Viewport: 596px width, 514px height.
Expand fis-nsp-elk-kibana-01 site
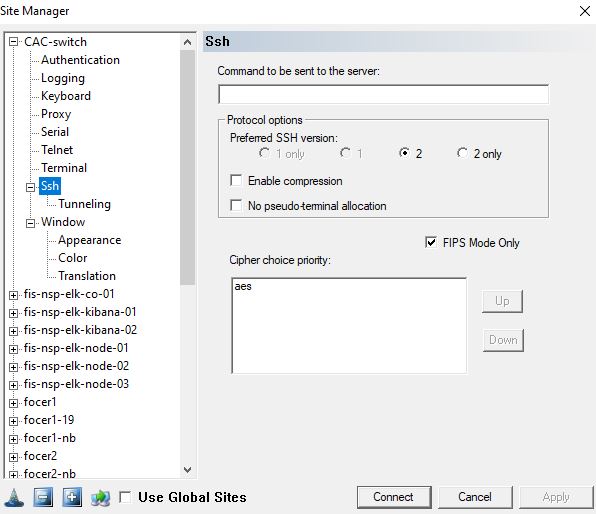coord(13,313)
